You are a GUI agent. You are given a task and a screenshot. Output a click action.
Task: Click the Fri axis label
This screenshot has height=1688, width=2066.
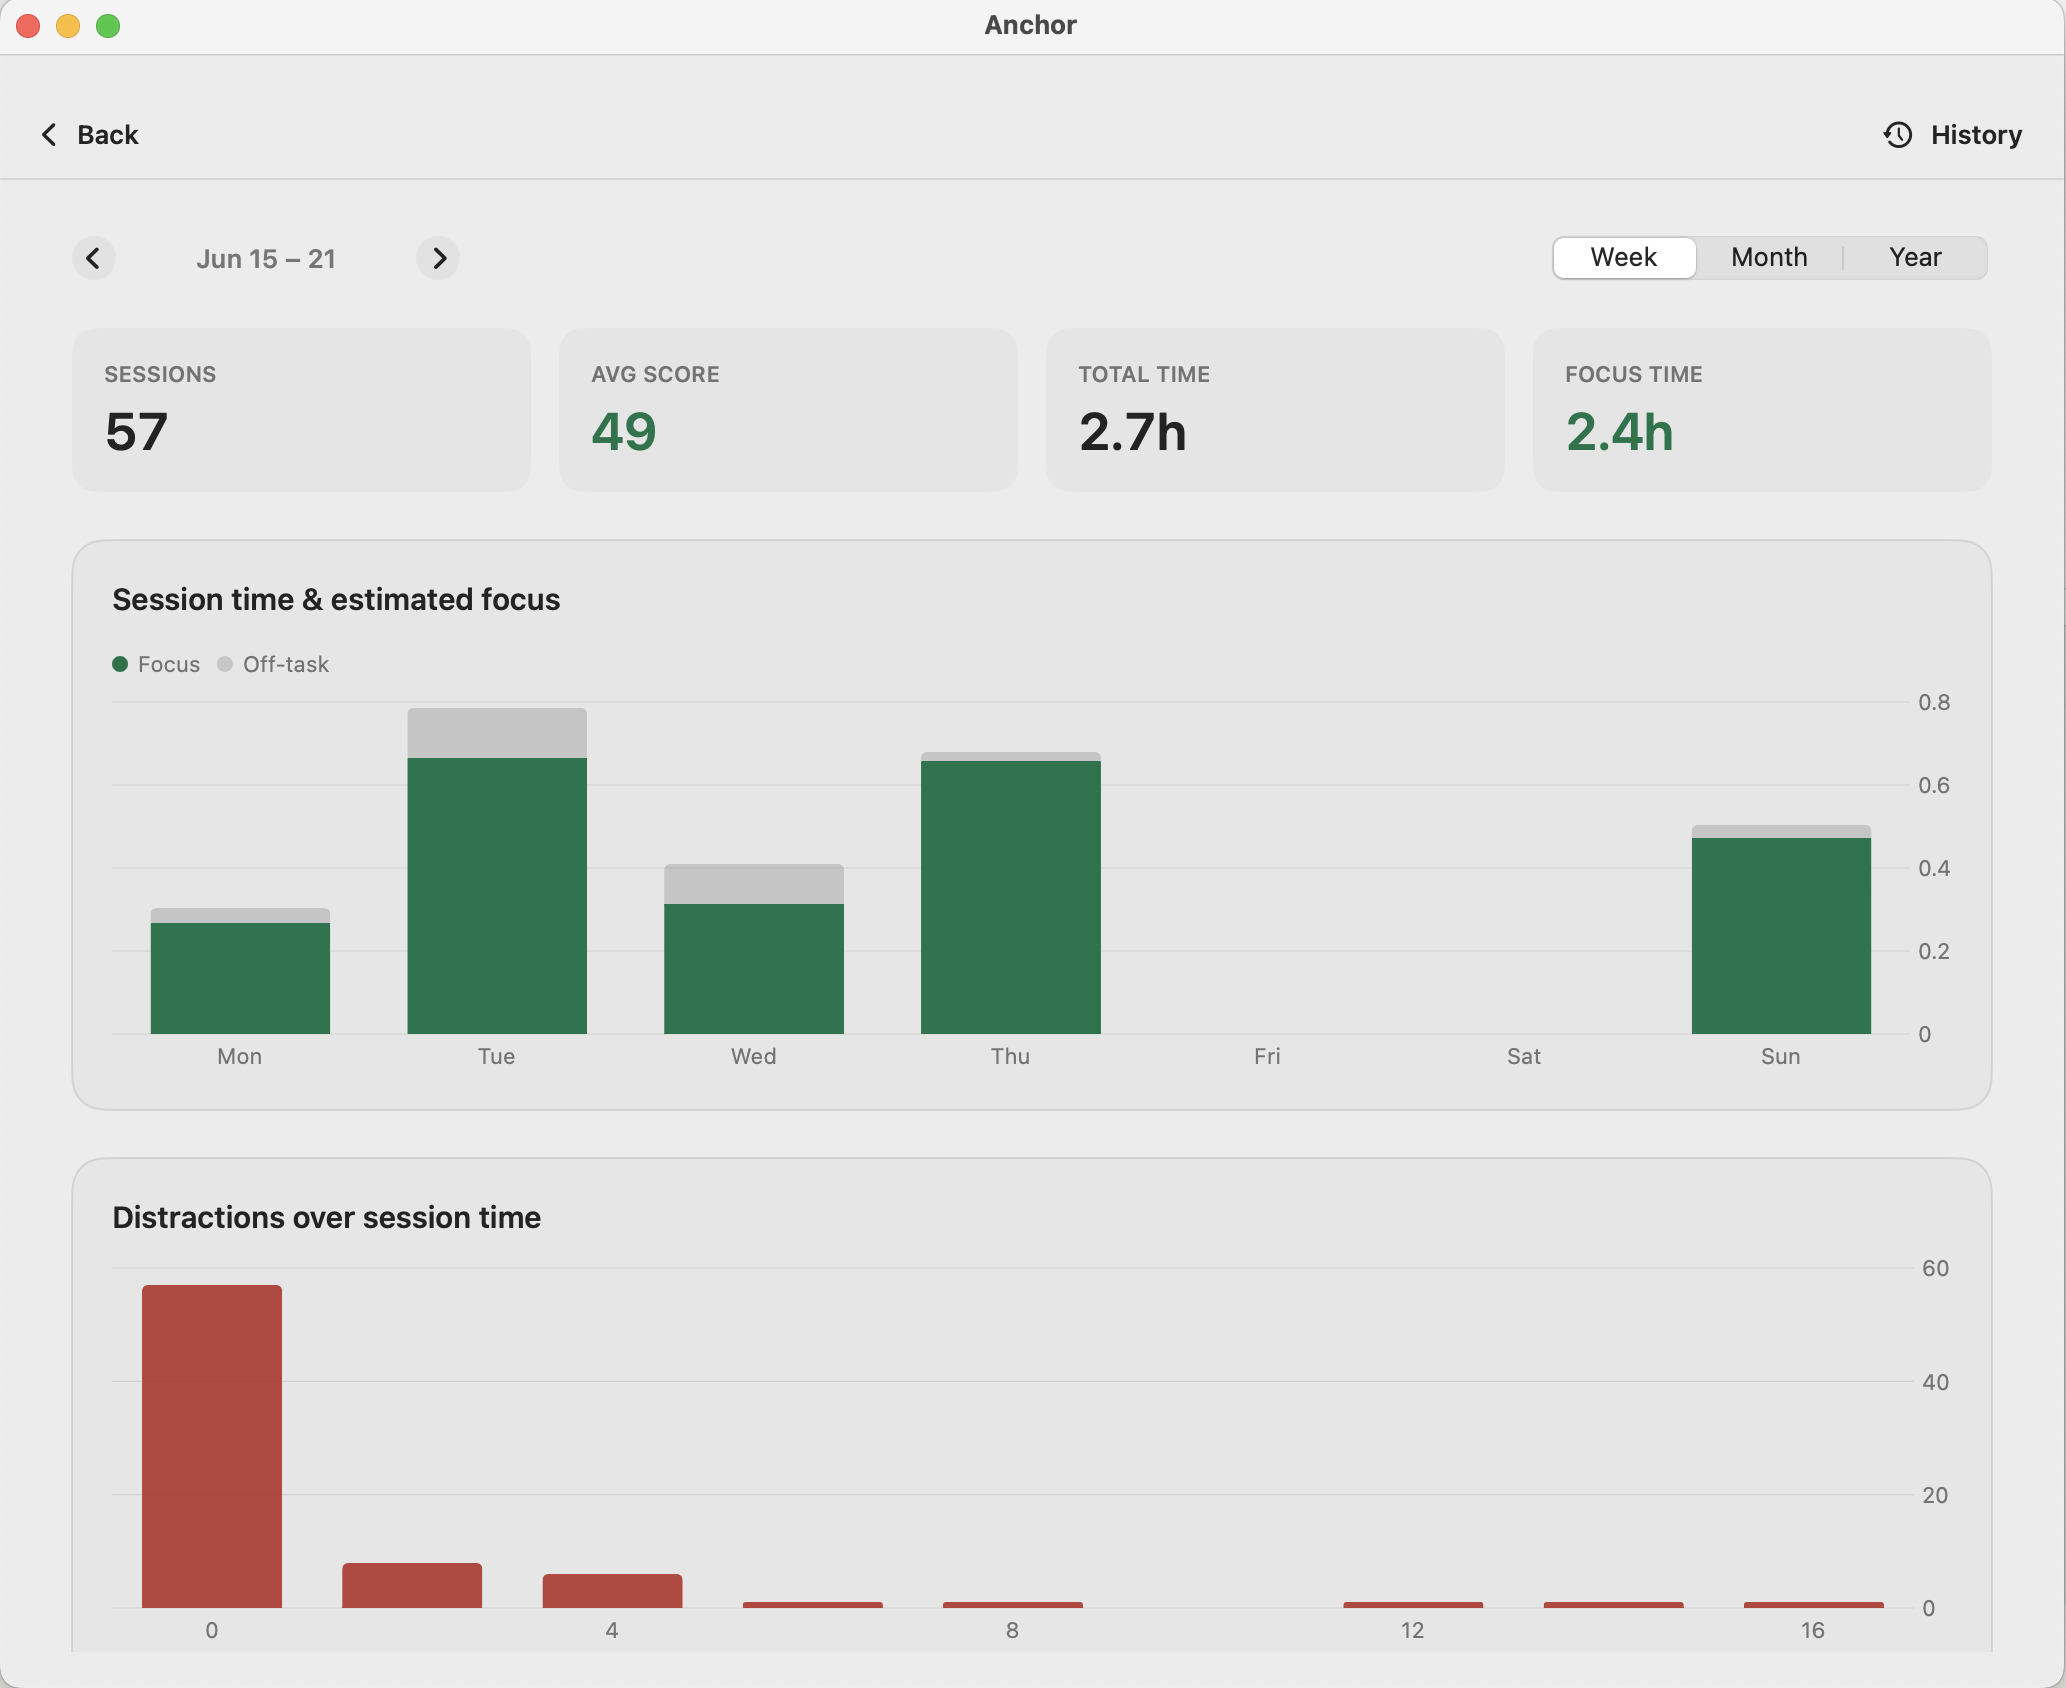tap(1267, 1056)
